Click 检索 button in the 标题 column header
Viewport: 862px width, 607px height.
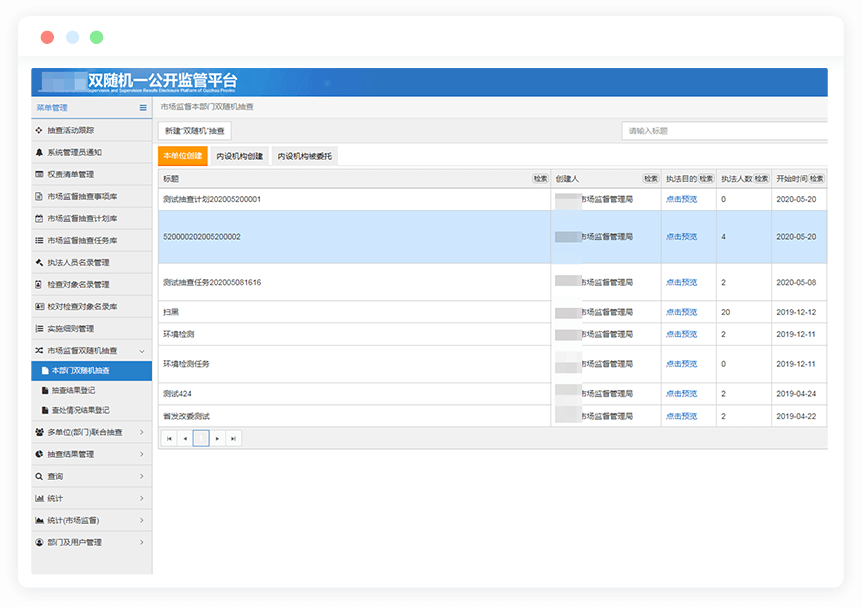pos(540,178)
